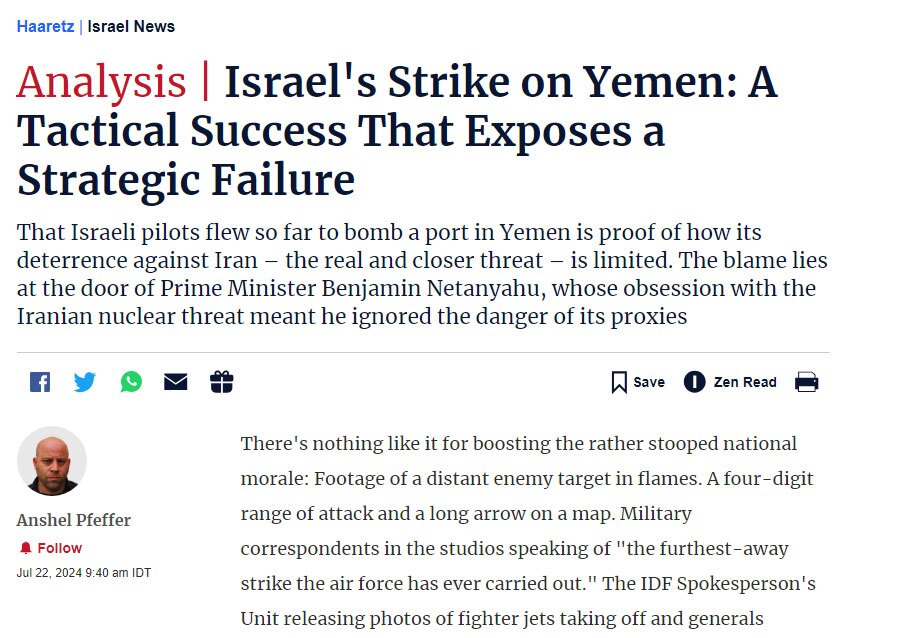Screen dimensions: 902x638
Task: Click the Save label text
Action: coord(649,382)
